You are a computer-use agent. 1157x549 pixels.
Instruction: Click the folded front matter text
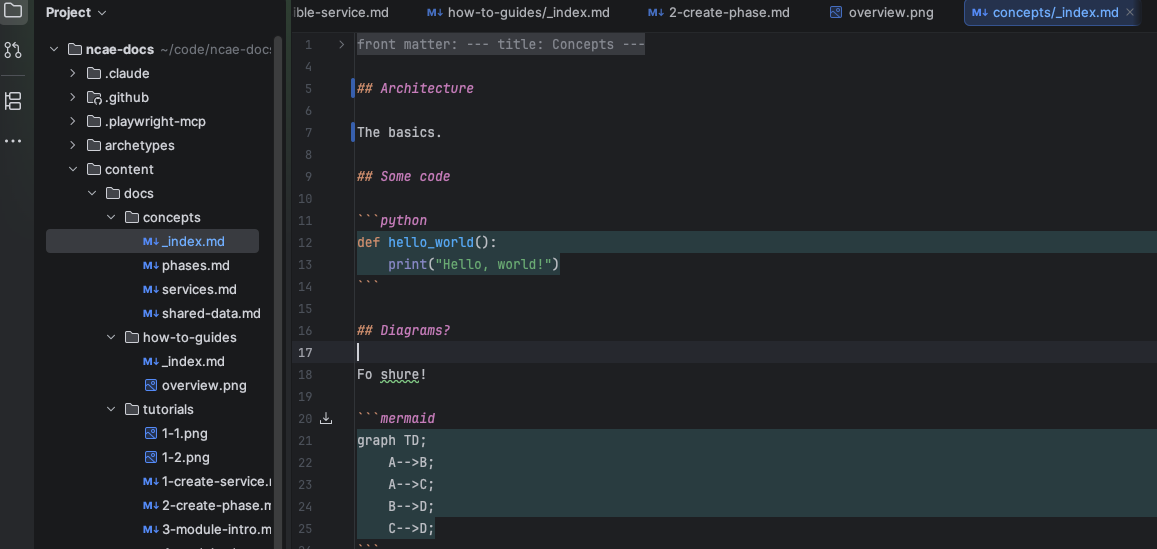pos(501,45)
